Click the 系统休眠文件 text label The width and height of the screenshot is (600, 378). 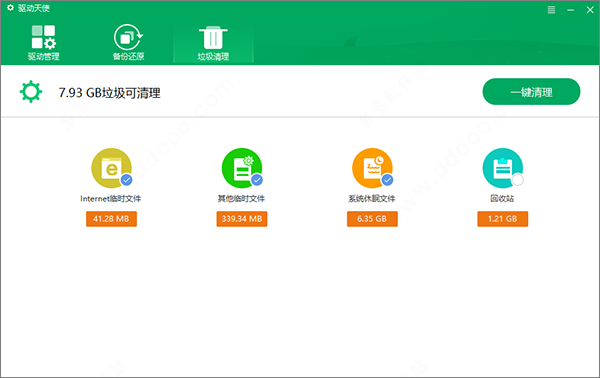click(372, 199)
